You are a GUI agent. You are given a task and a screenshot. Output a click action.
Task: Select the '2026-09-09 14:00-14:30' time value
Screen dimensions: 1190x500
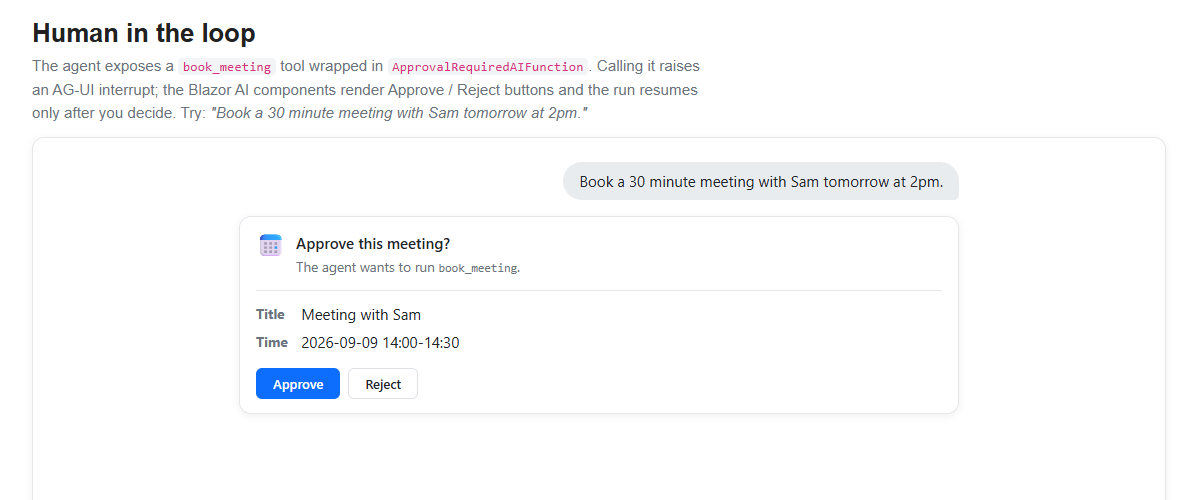click(380, 343)
